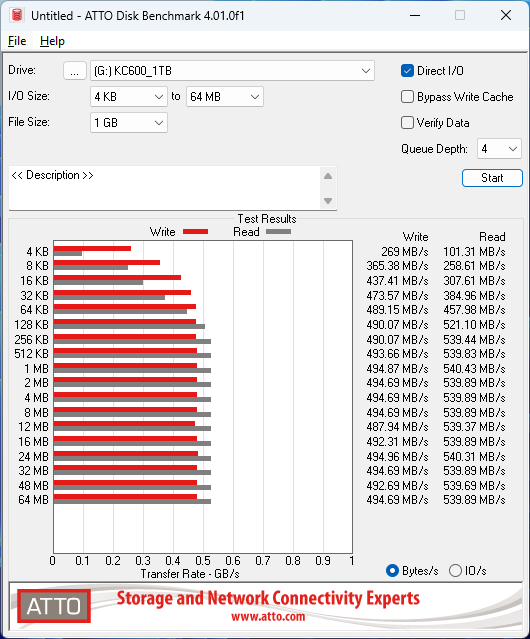Click the 512 KB row label in chart
Viewport: 530px width, 639px height.
(x=31, y=354)
